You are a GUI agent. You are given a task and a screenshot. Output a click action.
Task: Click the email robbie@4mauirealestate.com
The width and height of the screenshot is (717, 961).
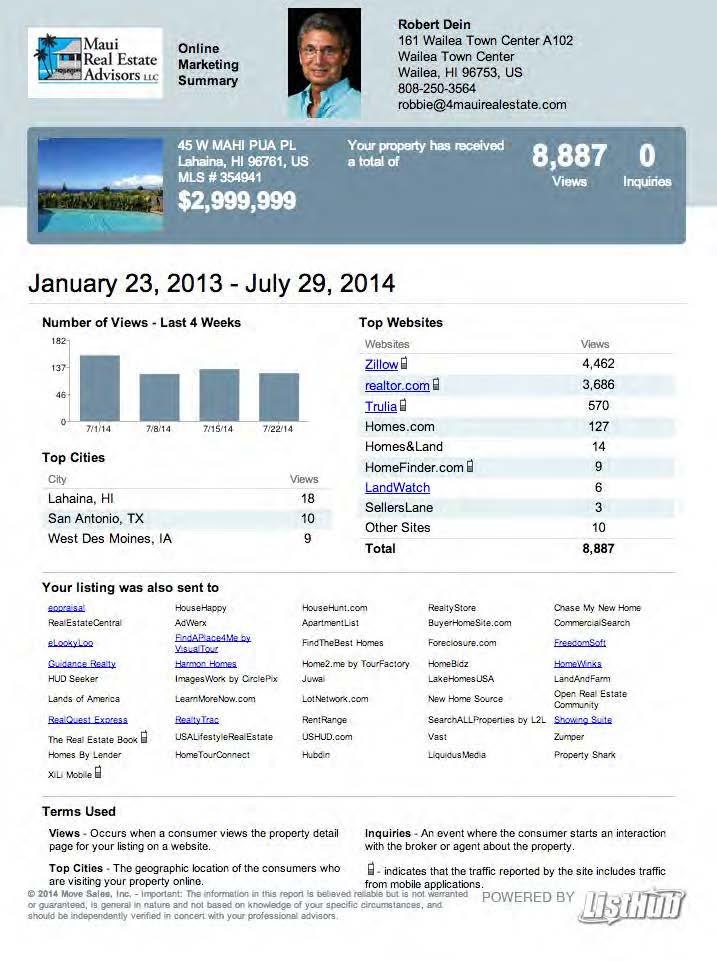click(482, 105)
